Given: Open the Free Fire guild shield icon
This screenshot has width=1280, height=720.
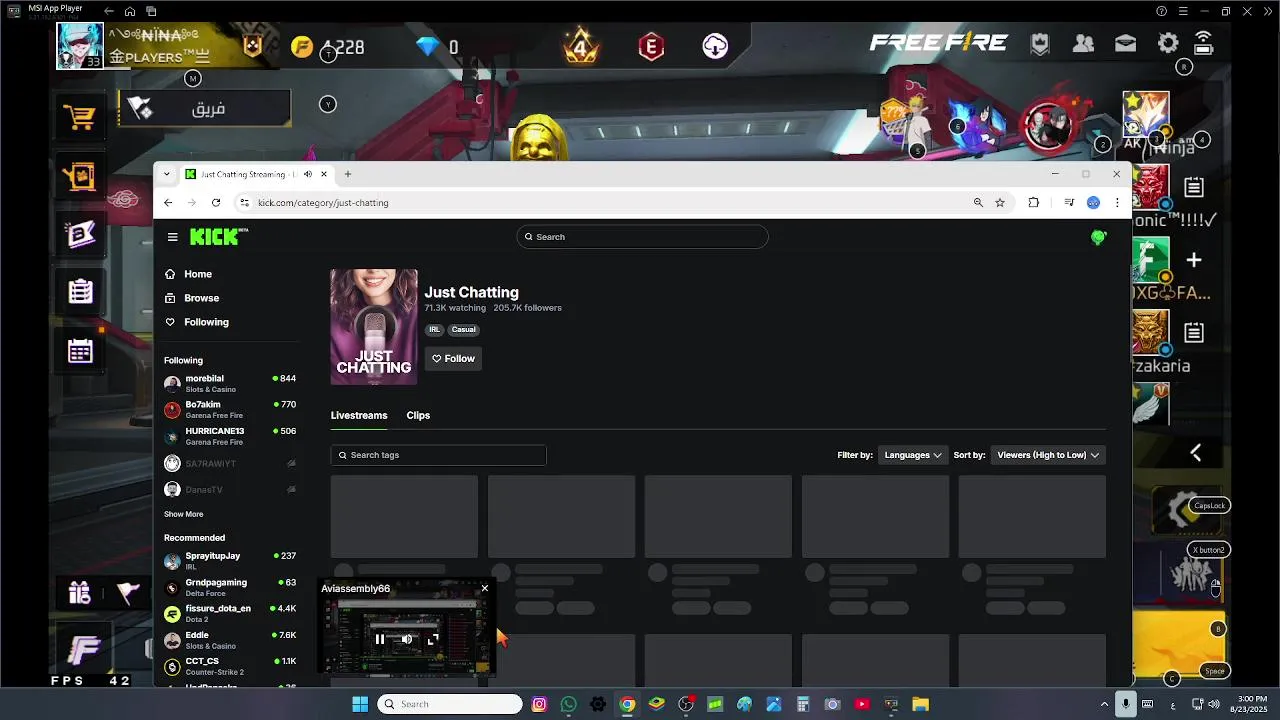Looking at the screenshot, I should click(1040, 43).
